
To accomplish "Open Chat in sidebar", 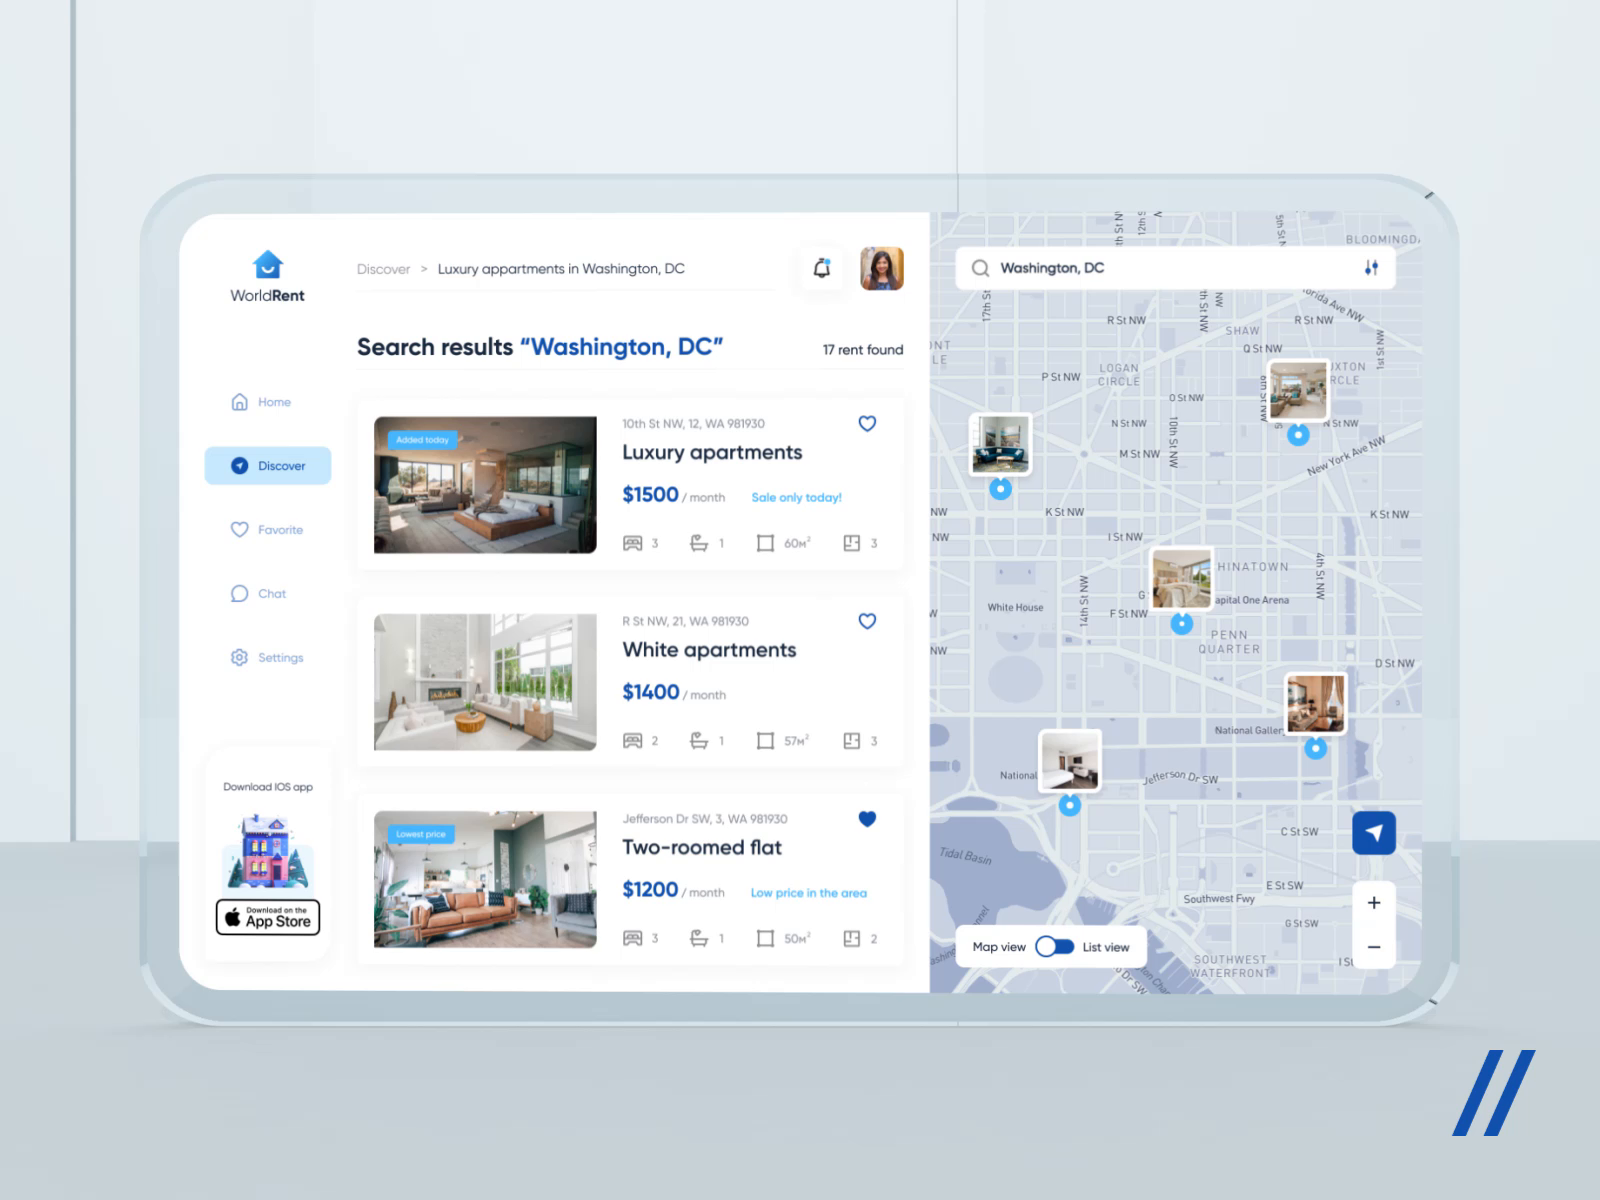I will 259,594.
